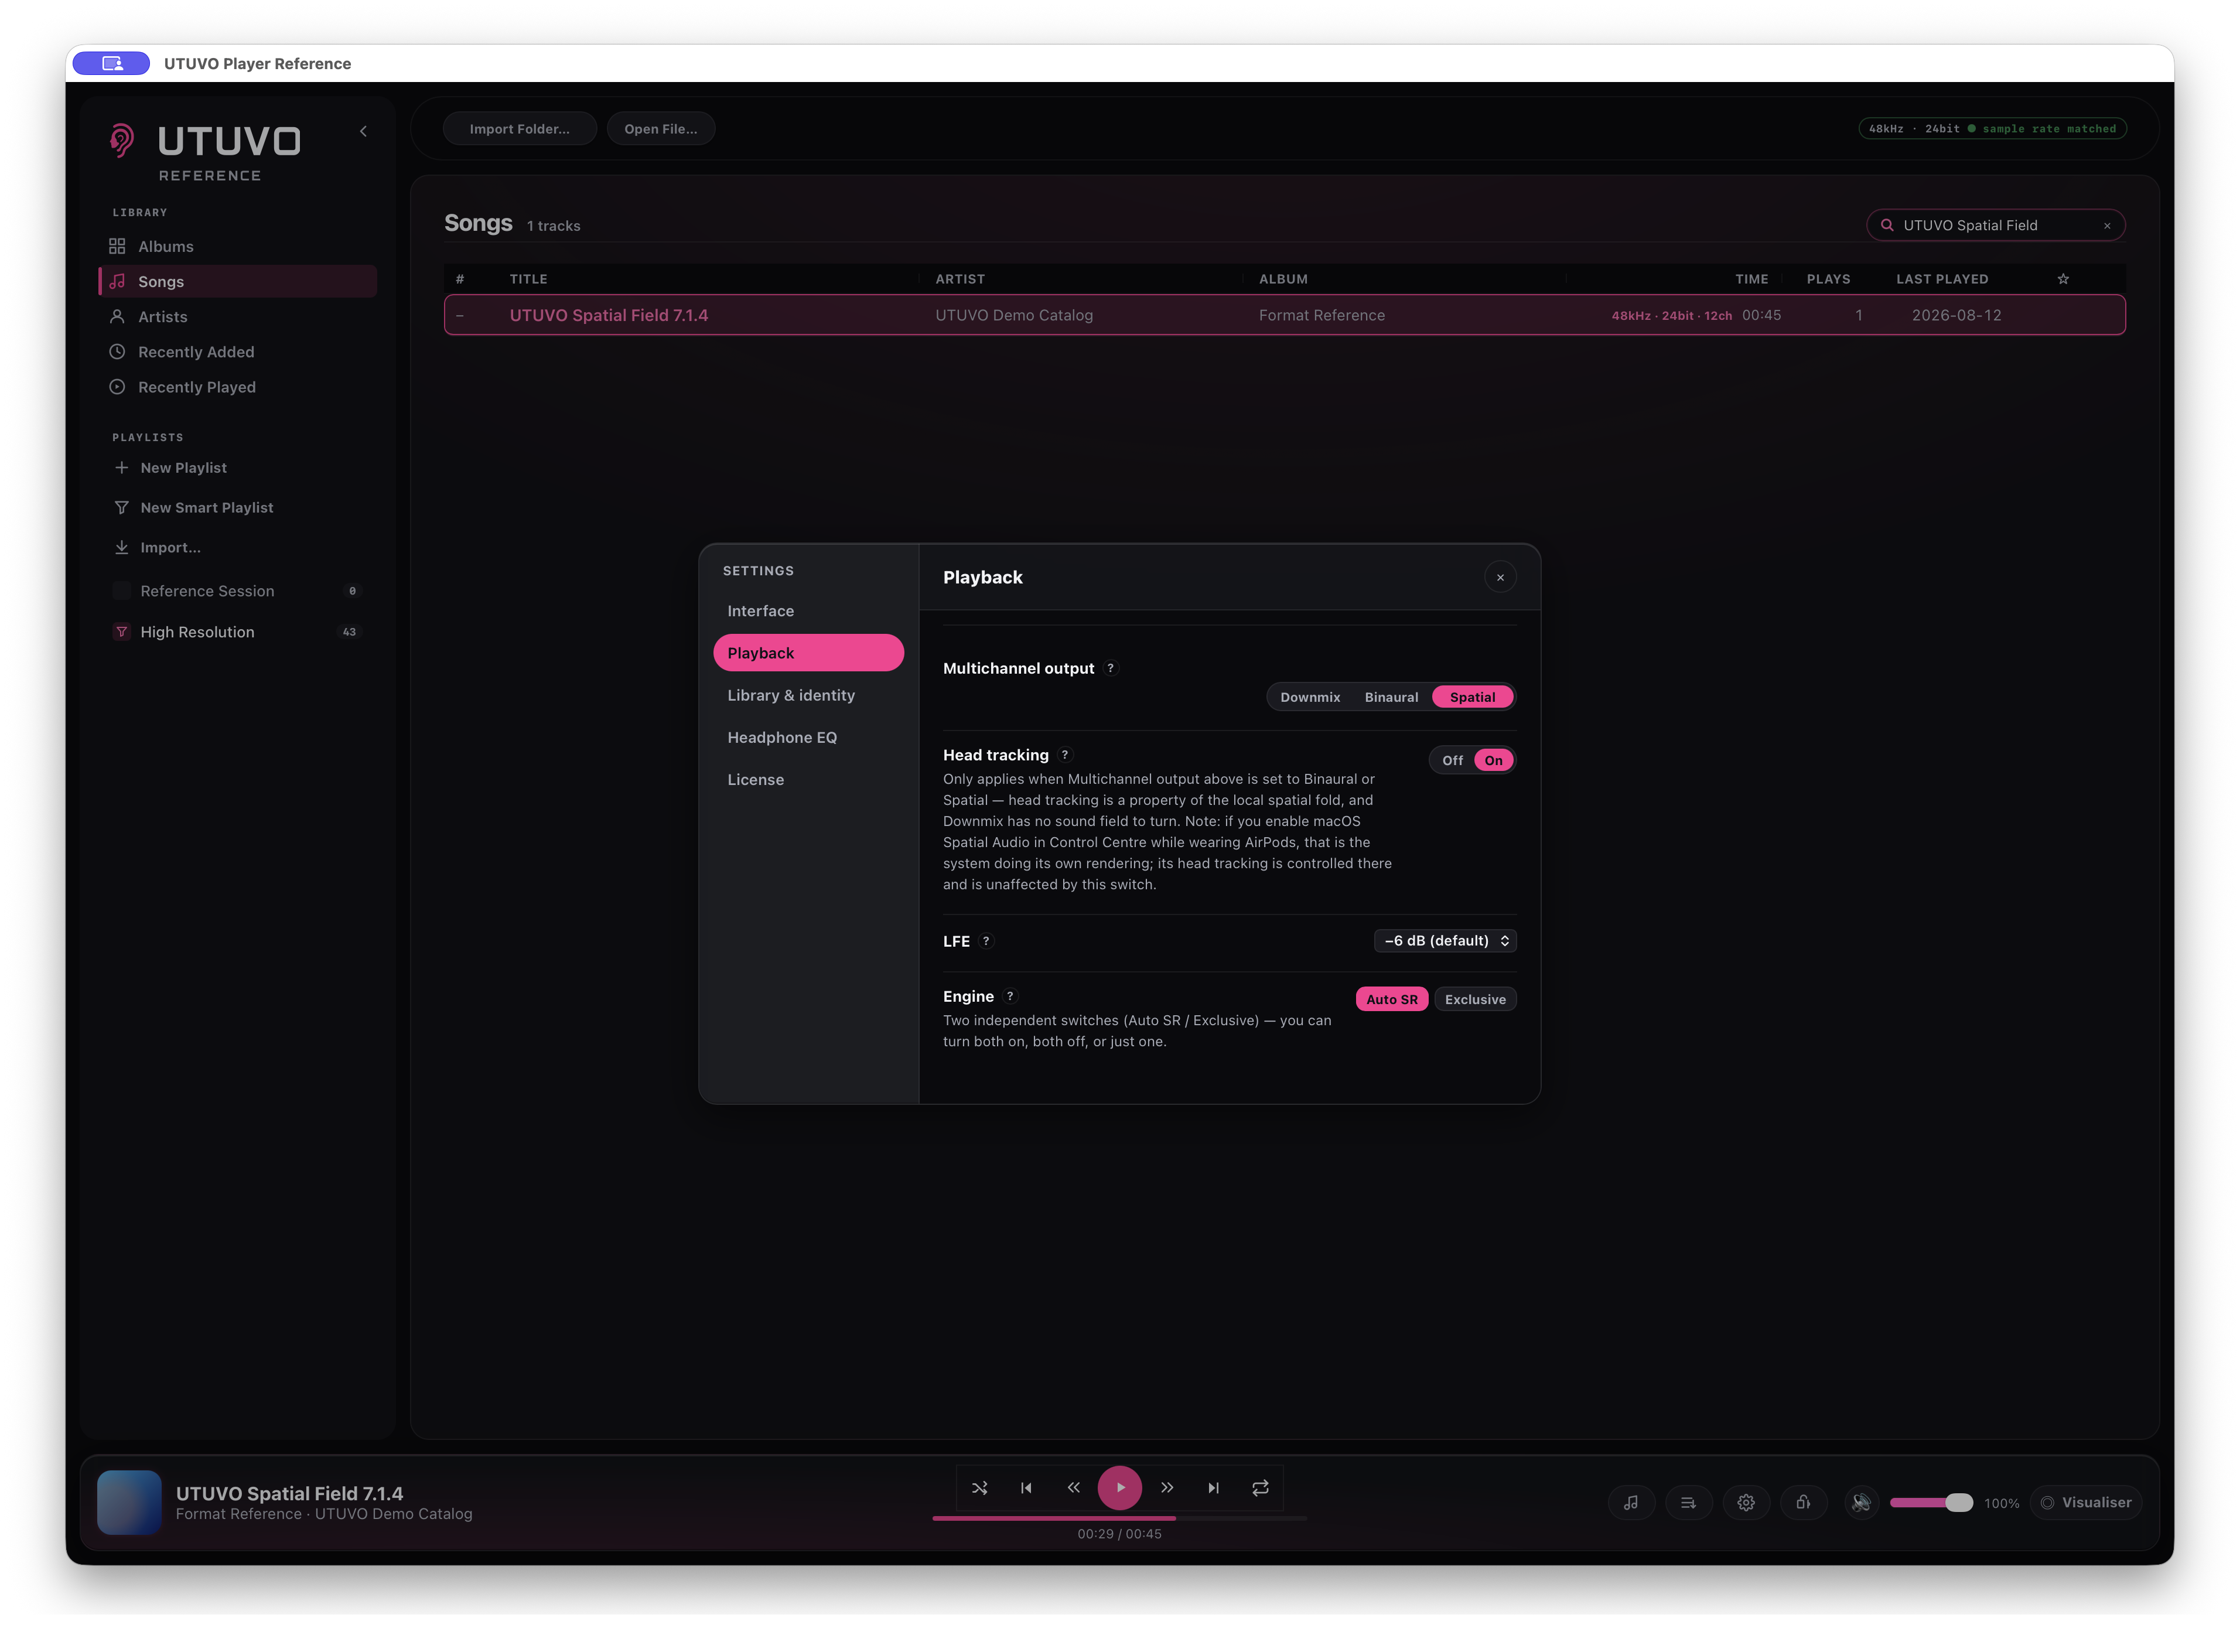Show help for Multichannel output

point(1110,668)
